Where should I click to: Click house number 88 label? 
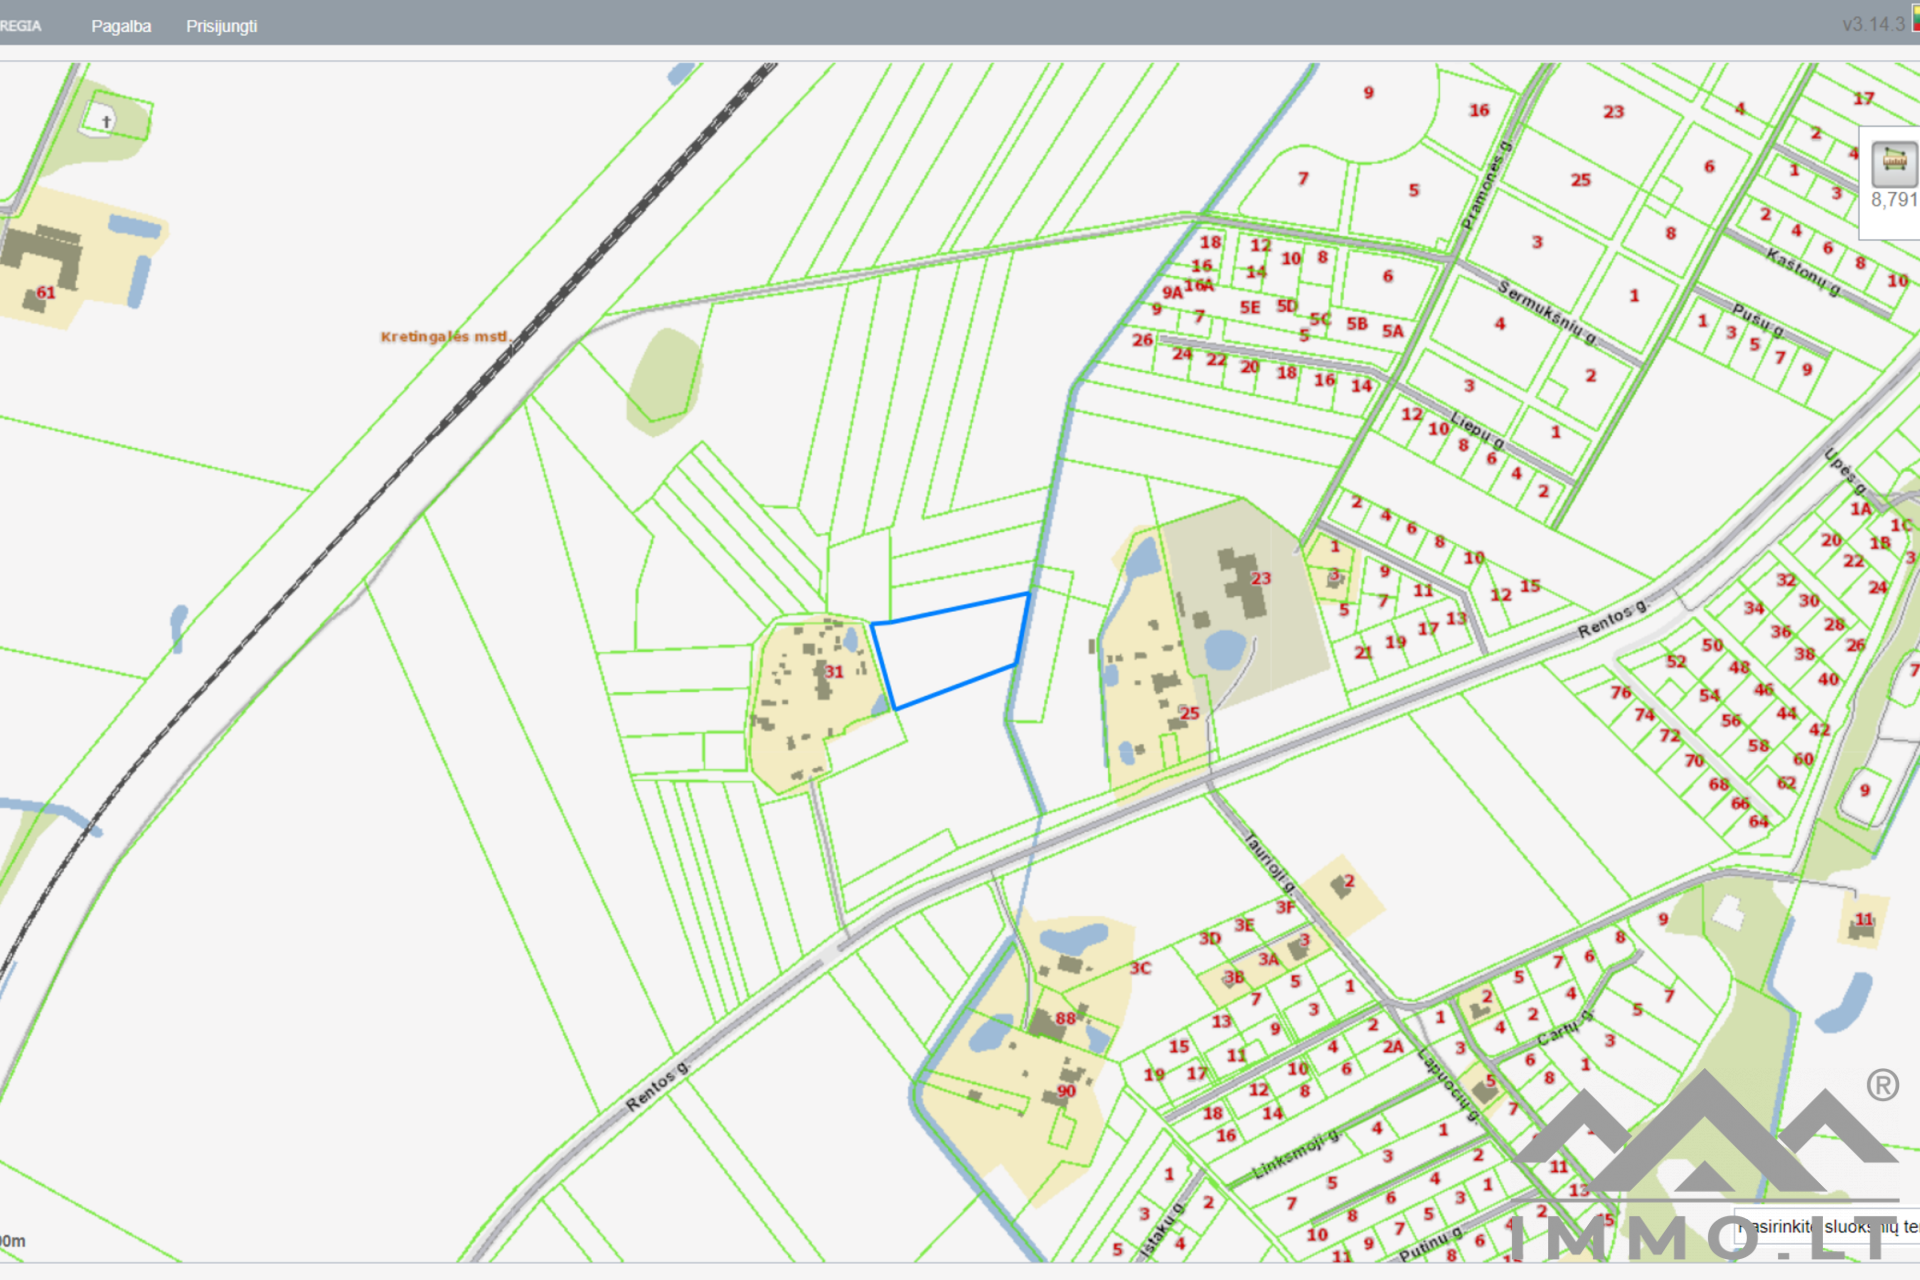point(1065,1018)
